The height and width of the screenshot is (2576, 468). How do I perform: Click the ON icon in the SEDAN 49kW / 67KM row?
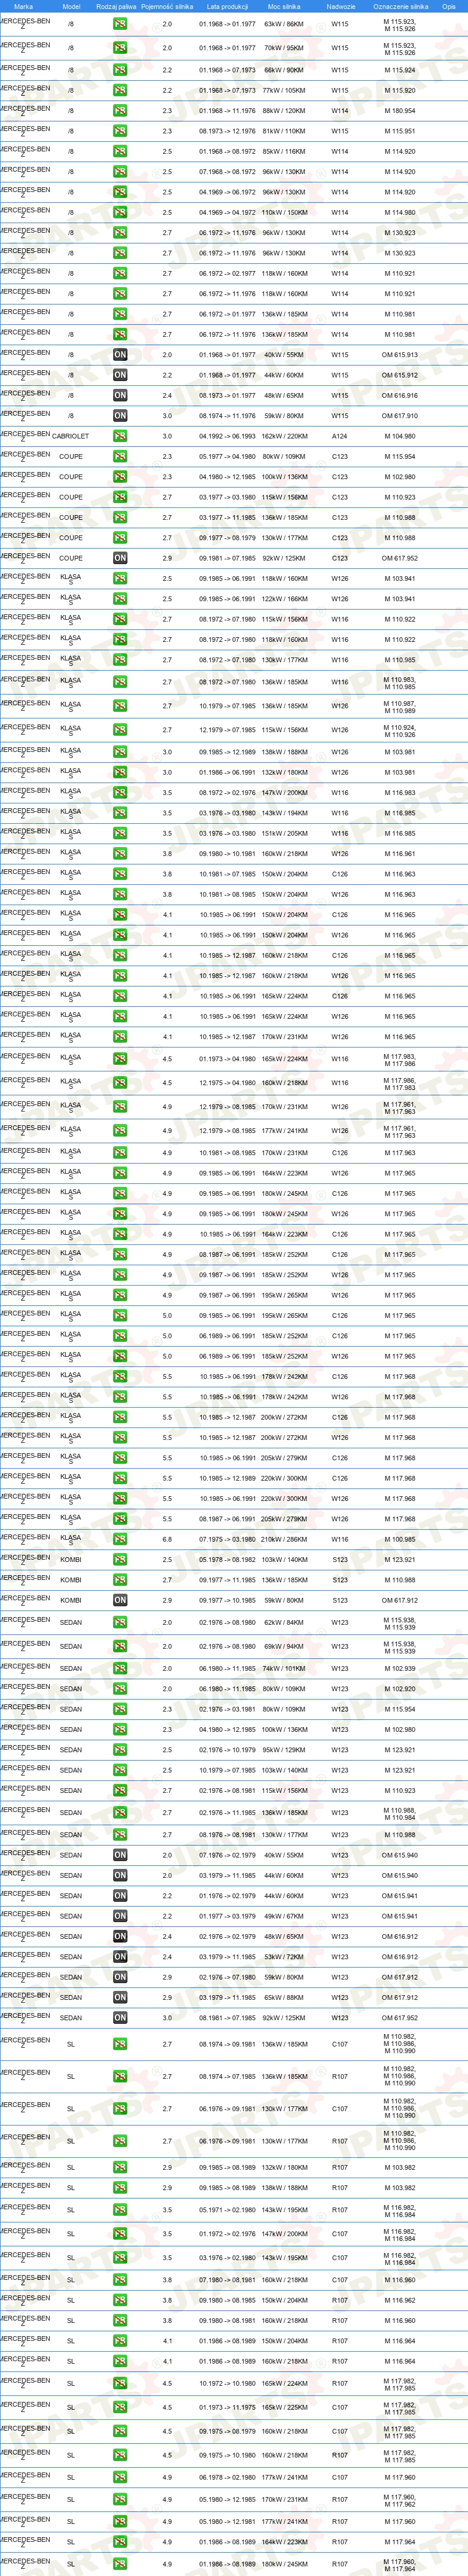(120, 1916)
